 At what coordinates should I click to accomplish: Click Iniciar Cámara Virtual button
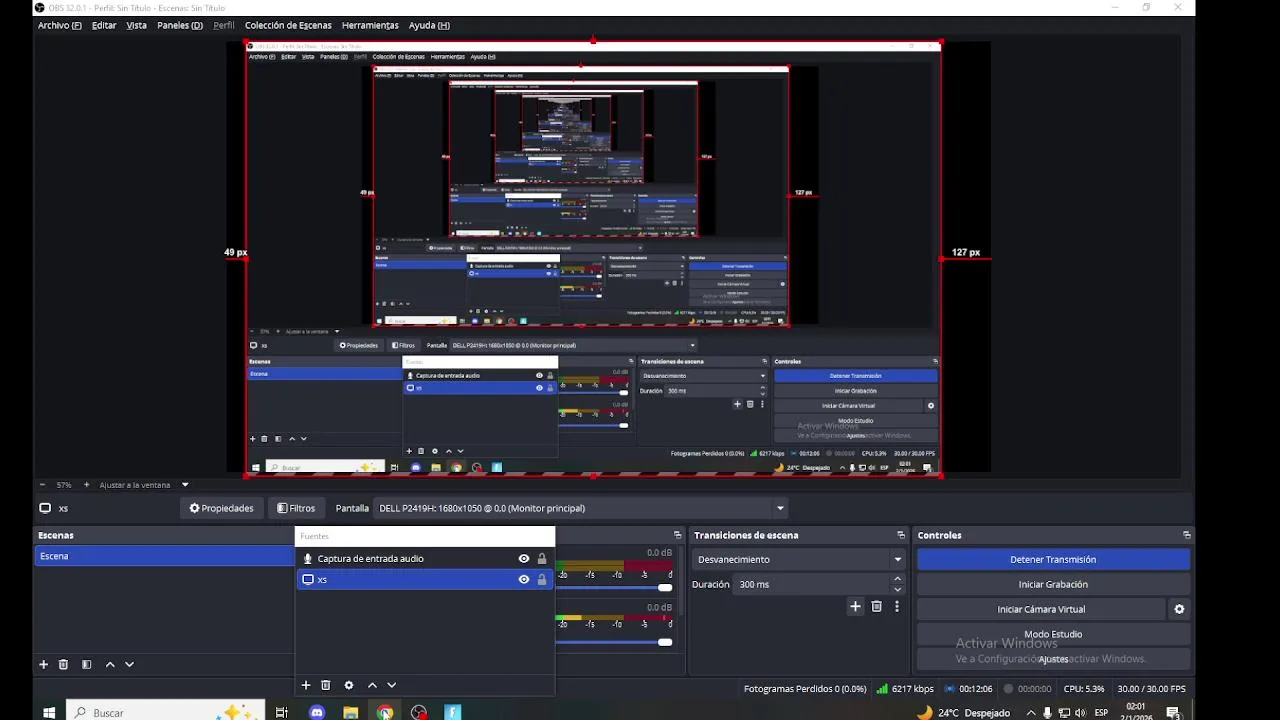[1041, 609]
